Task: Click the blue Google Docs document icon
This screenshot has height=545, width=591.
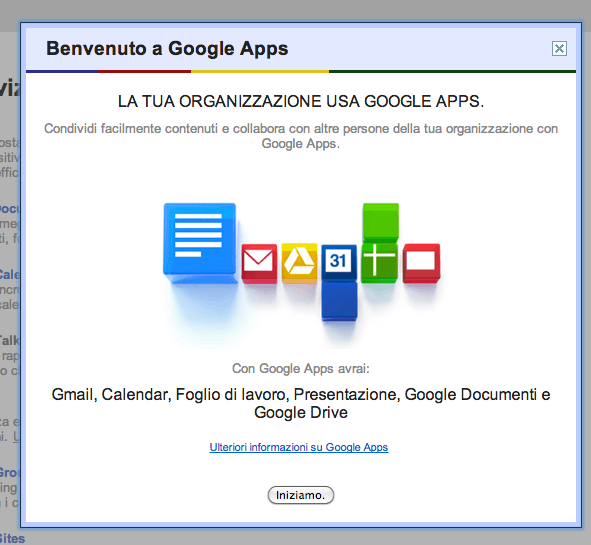Action: pos(200,242)
